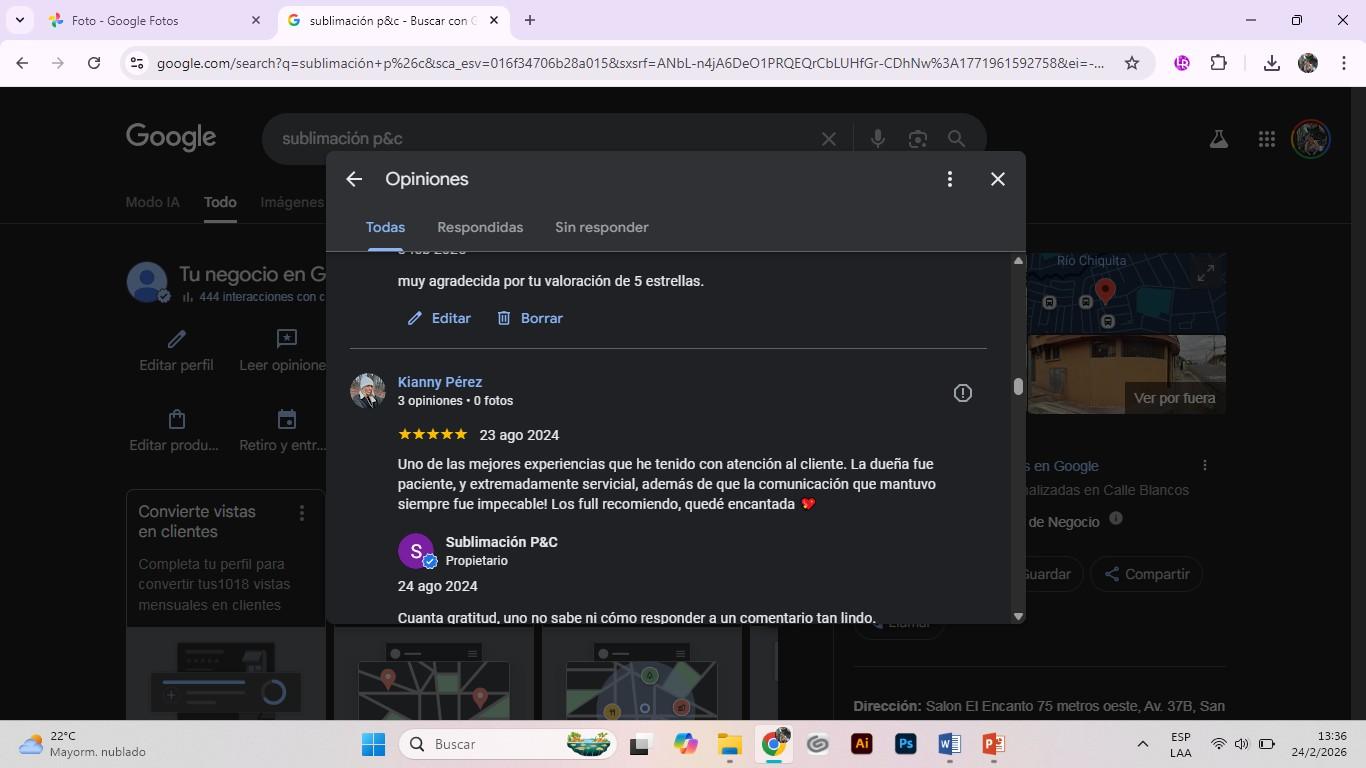This screenshot has width=1366, height=768.
Task: Open a new browser tab
Action: point(530,20)
